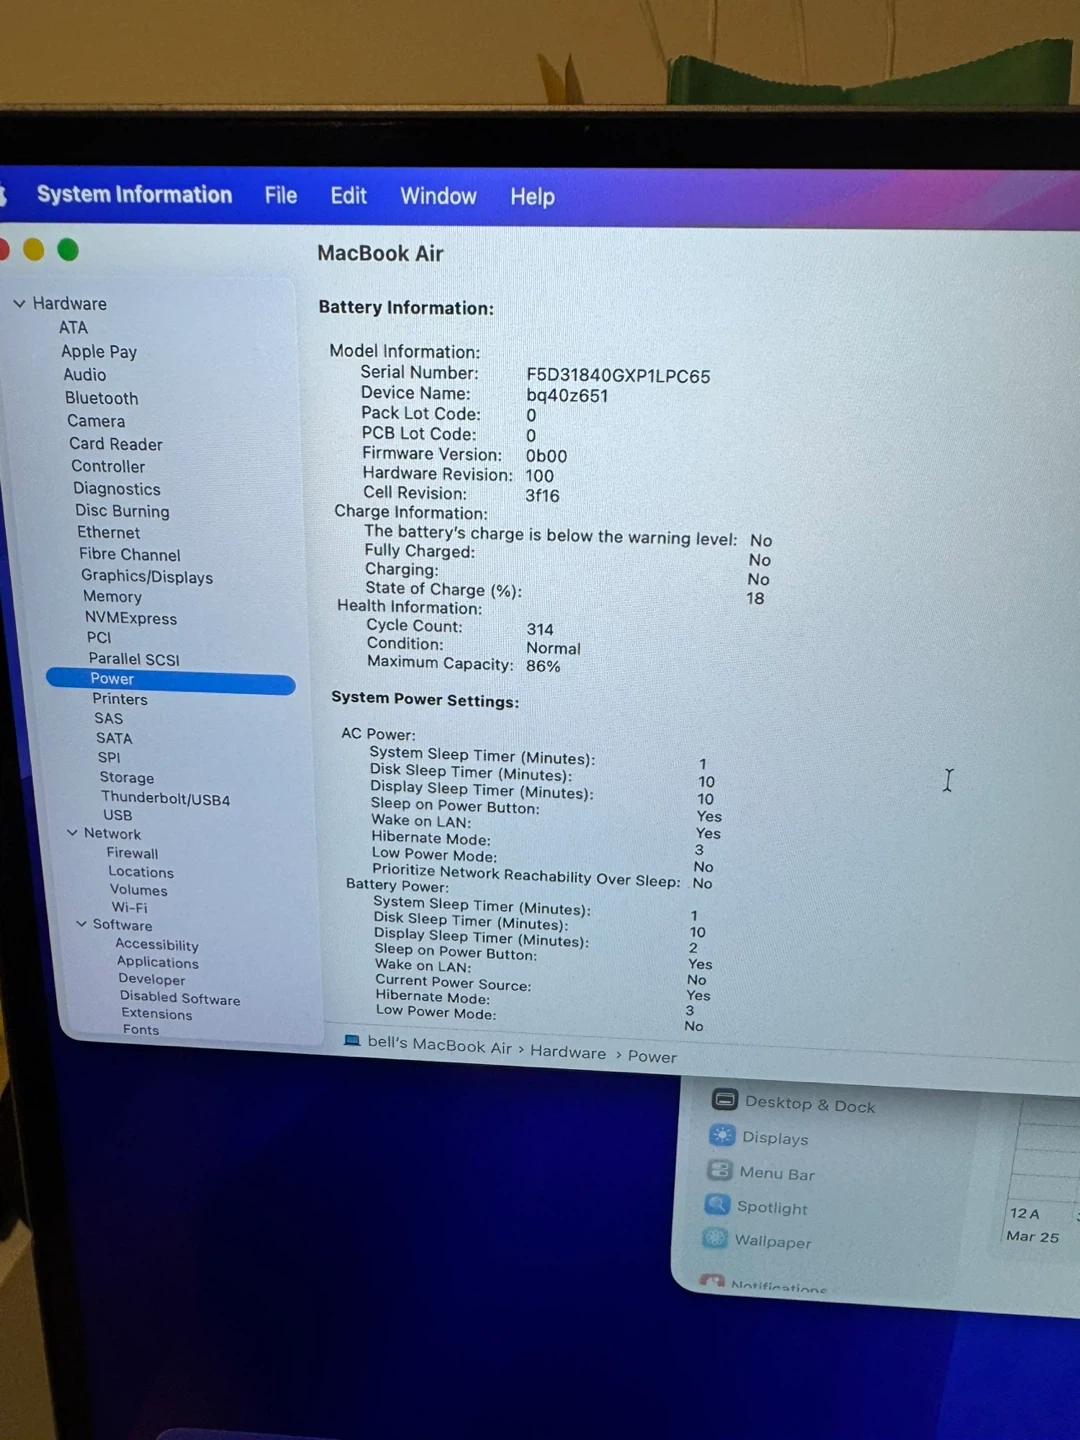1080x1440 pixels.
Task: Collapse the Software section chevron
Action: [81, 924]
